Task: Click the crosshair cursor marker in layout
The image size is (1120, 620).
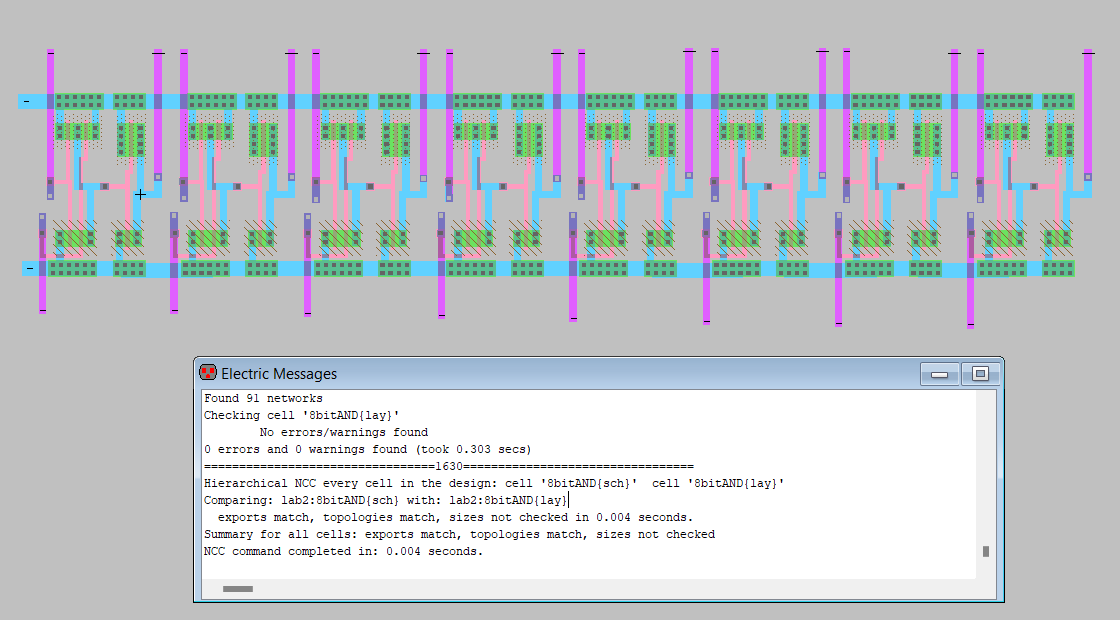Action: point(141,194)
